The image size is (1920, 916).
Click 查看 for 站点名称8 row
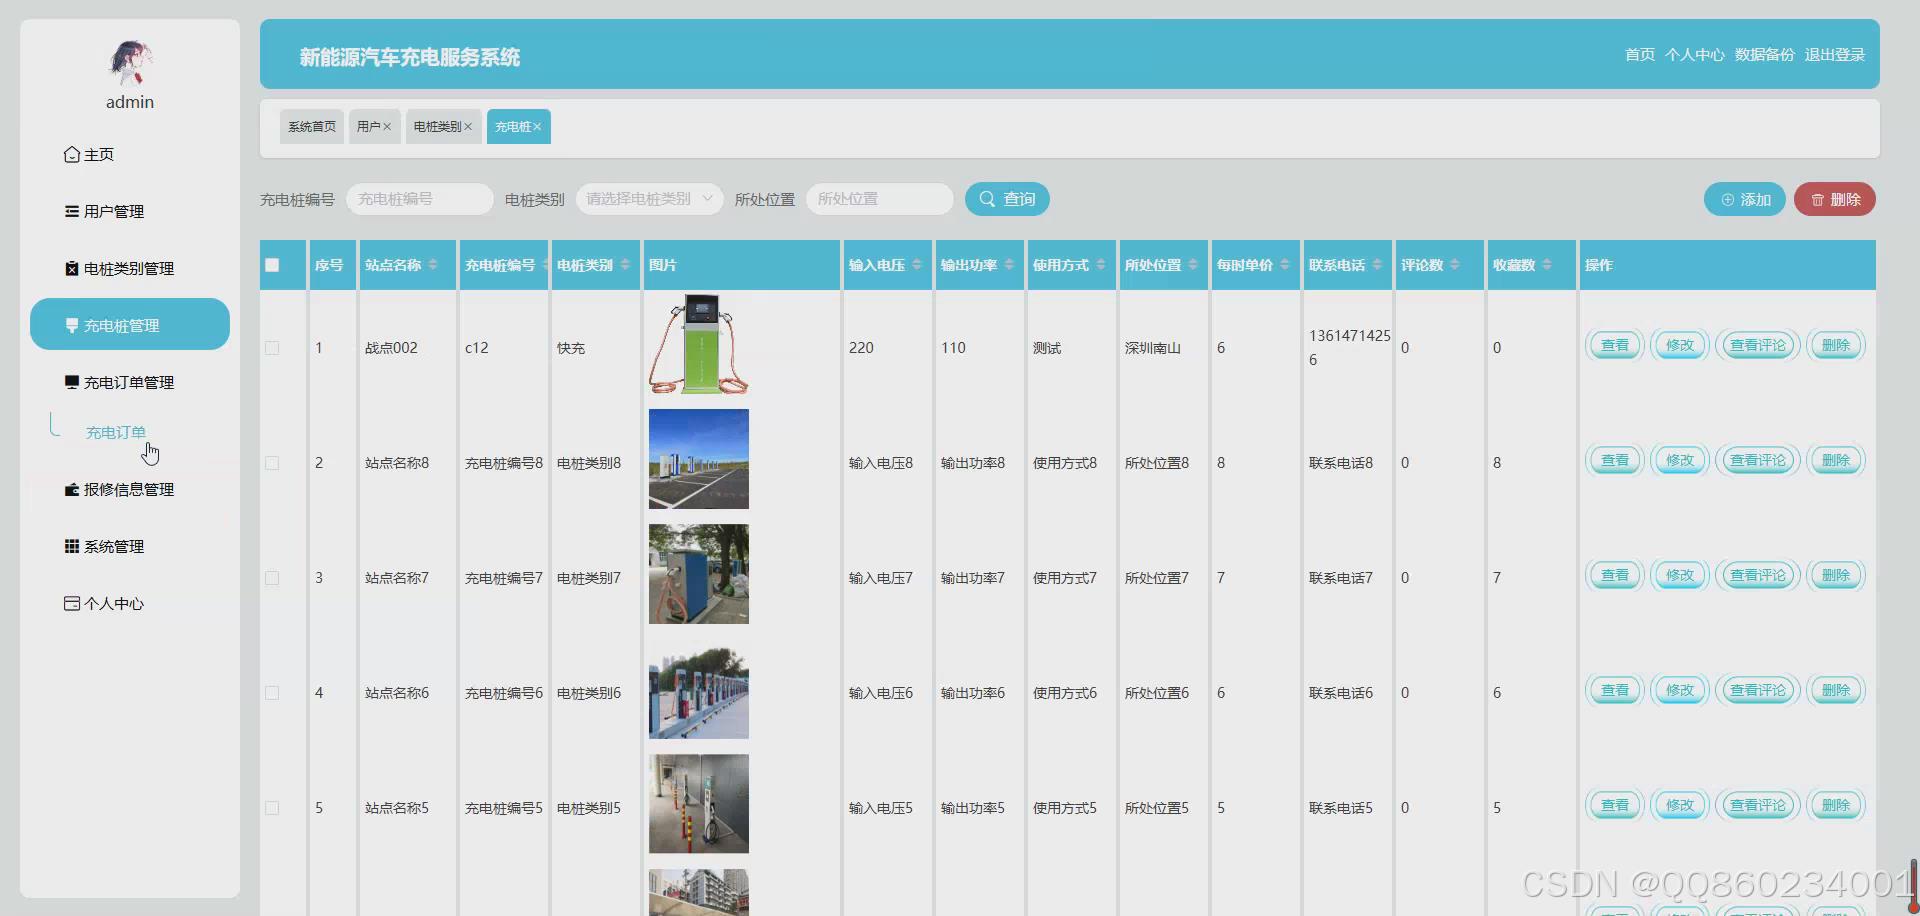[1614, 460]
